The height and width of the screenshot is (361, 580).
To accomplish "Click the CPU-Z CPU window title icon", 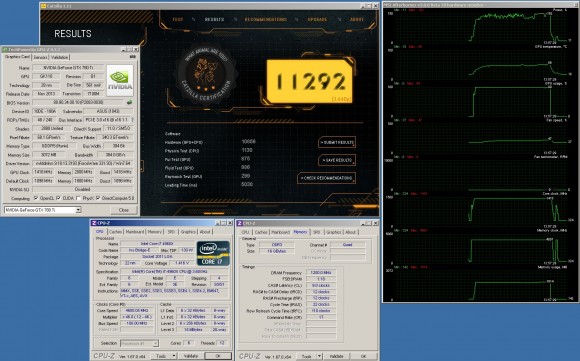I will [94, 223].
